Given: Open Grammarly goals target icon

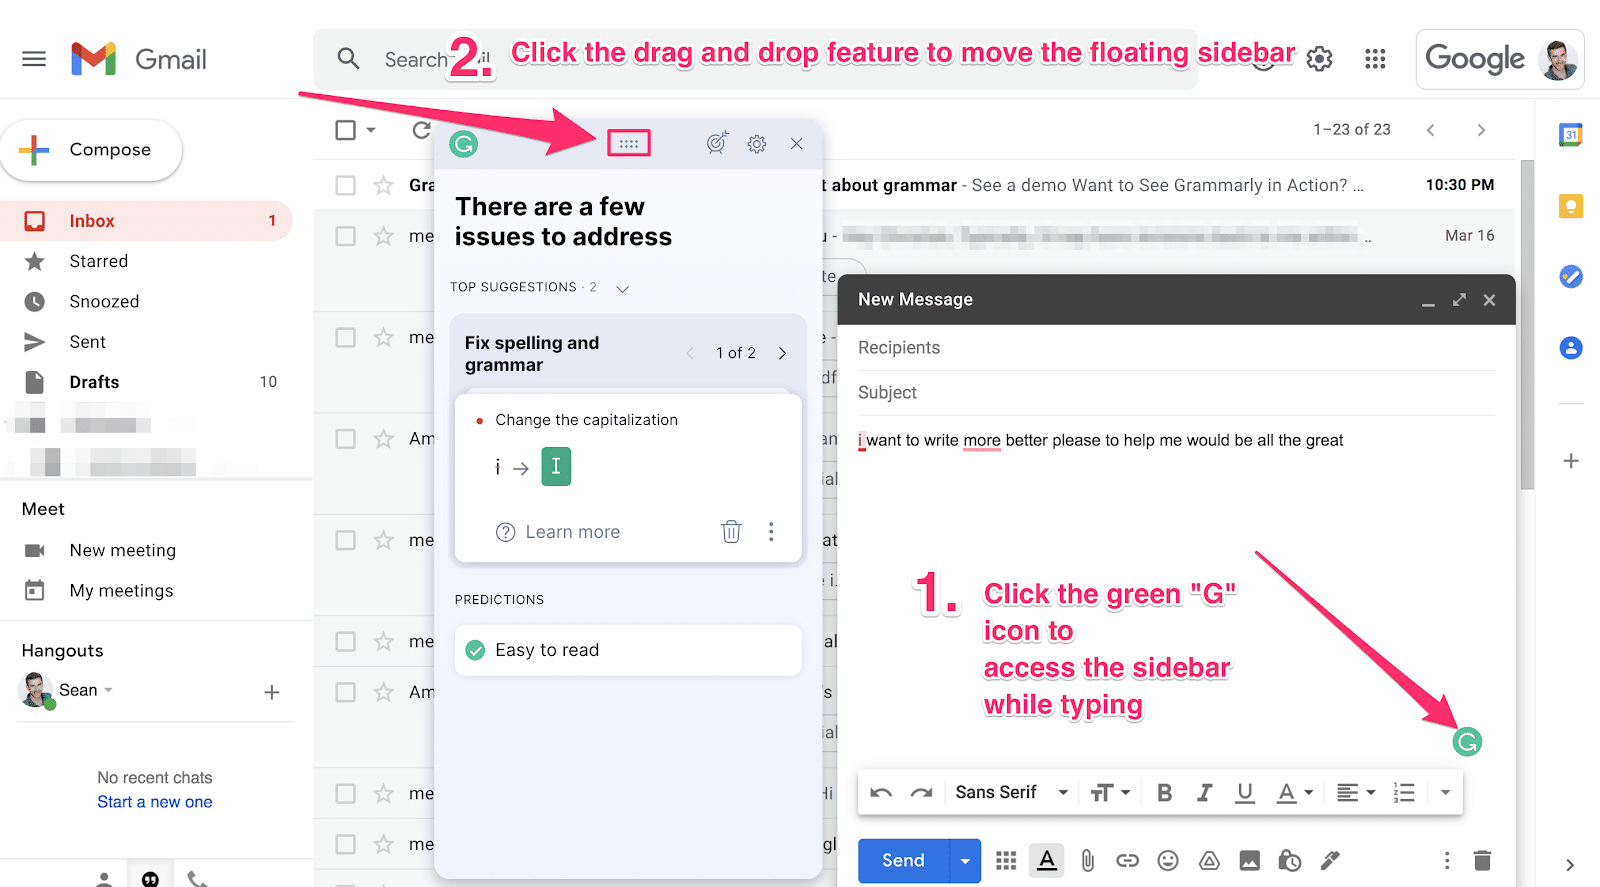Looking at the screenshot, I should point(717,143).
